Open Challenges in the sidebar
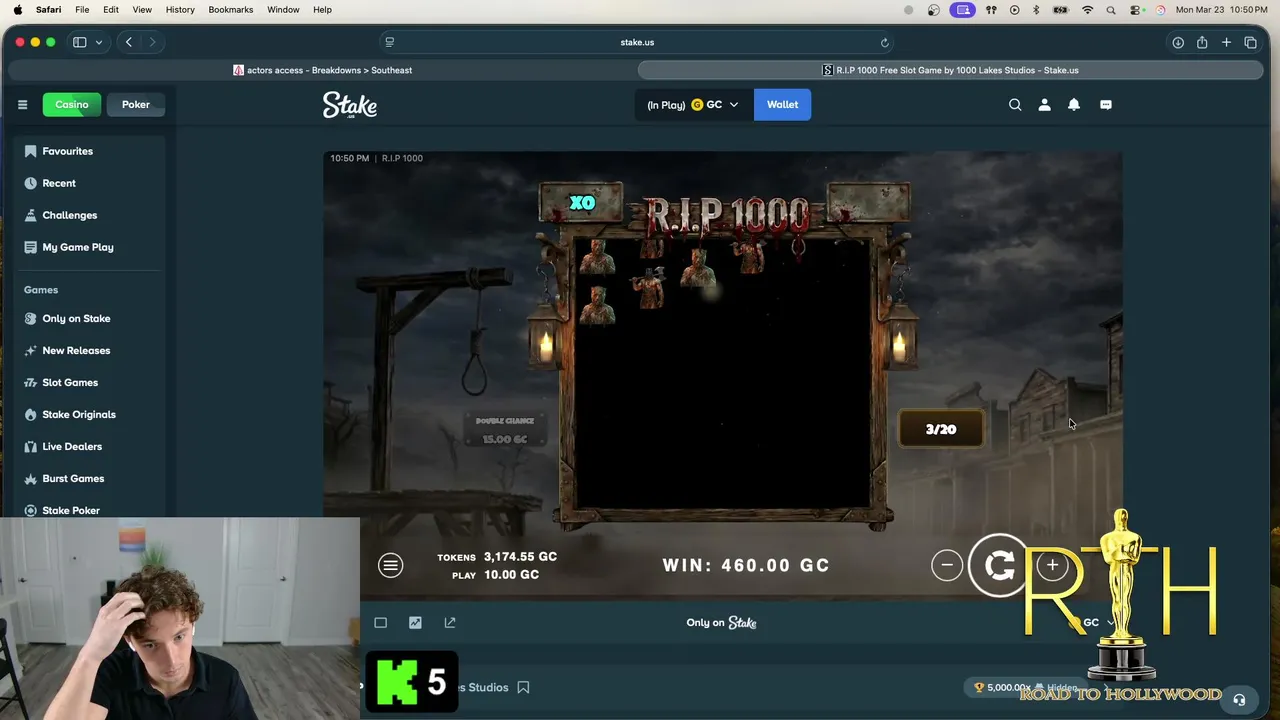This screenshot has width=1280, height=720. tap(90, 215)
